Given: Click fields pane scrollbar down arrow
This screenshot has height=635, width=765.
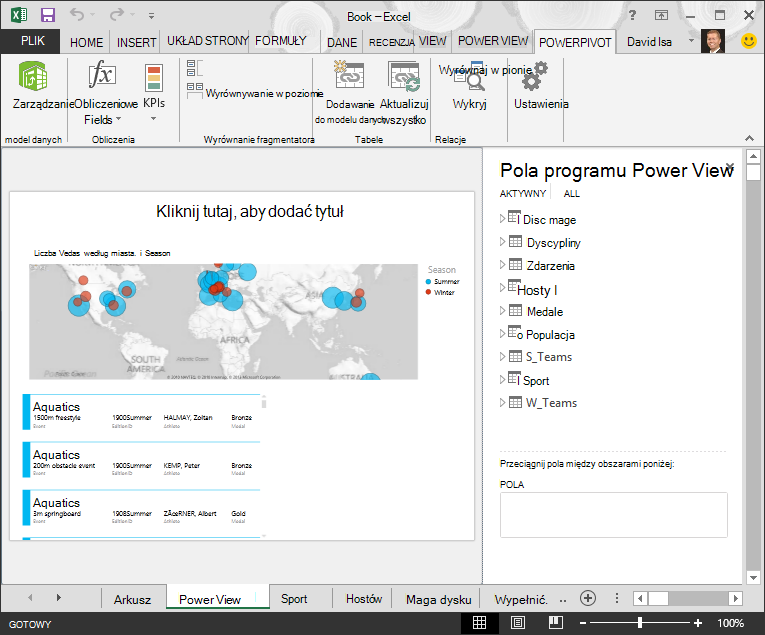Looking at the screenshot, I should tap(753, 577).
